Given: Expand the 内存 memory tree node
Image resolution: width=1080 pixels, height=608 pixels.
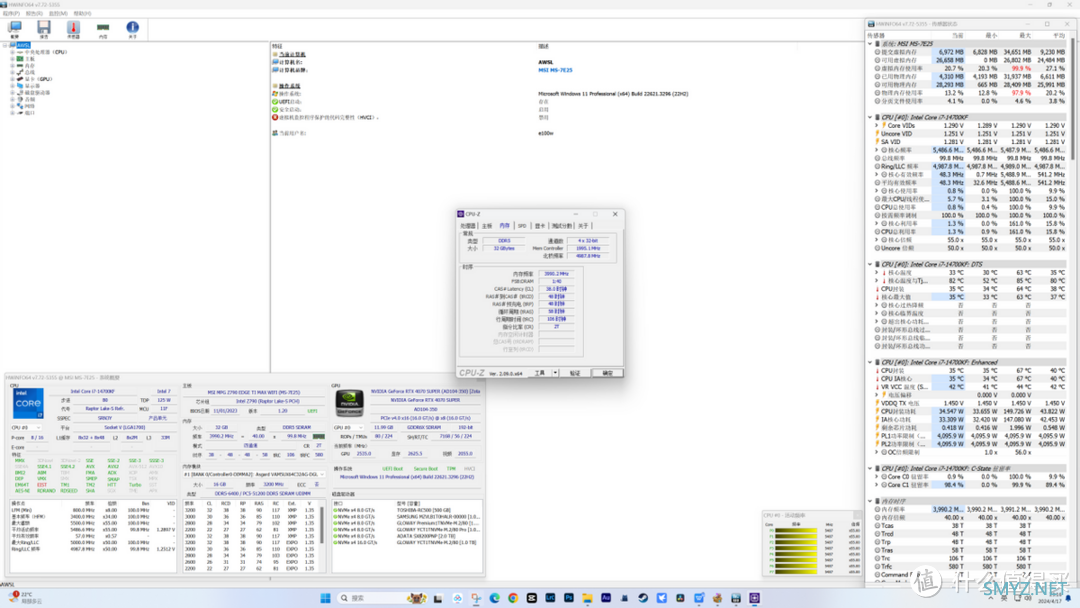Looking at the screenshot, I should coord(12,65).
